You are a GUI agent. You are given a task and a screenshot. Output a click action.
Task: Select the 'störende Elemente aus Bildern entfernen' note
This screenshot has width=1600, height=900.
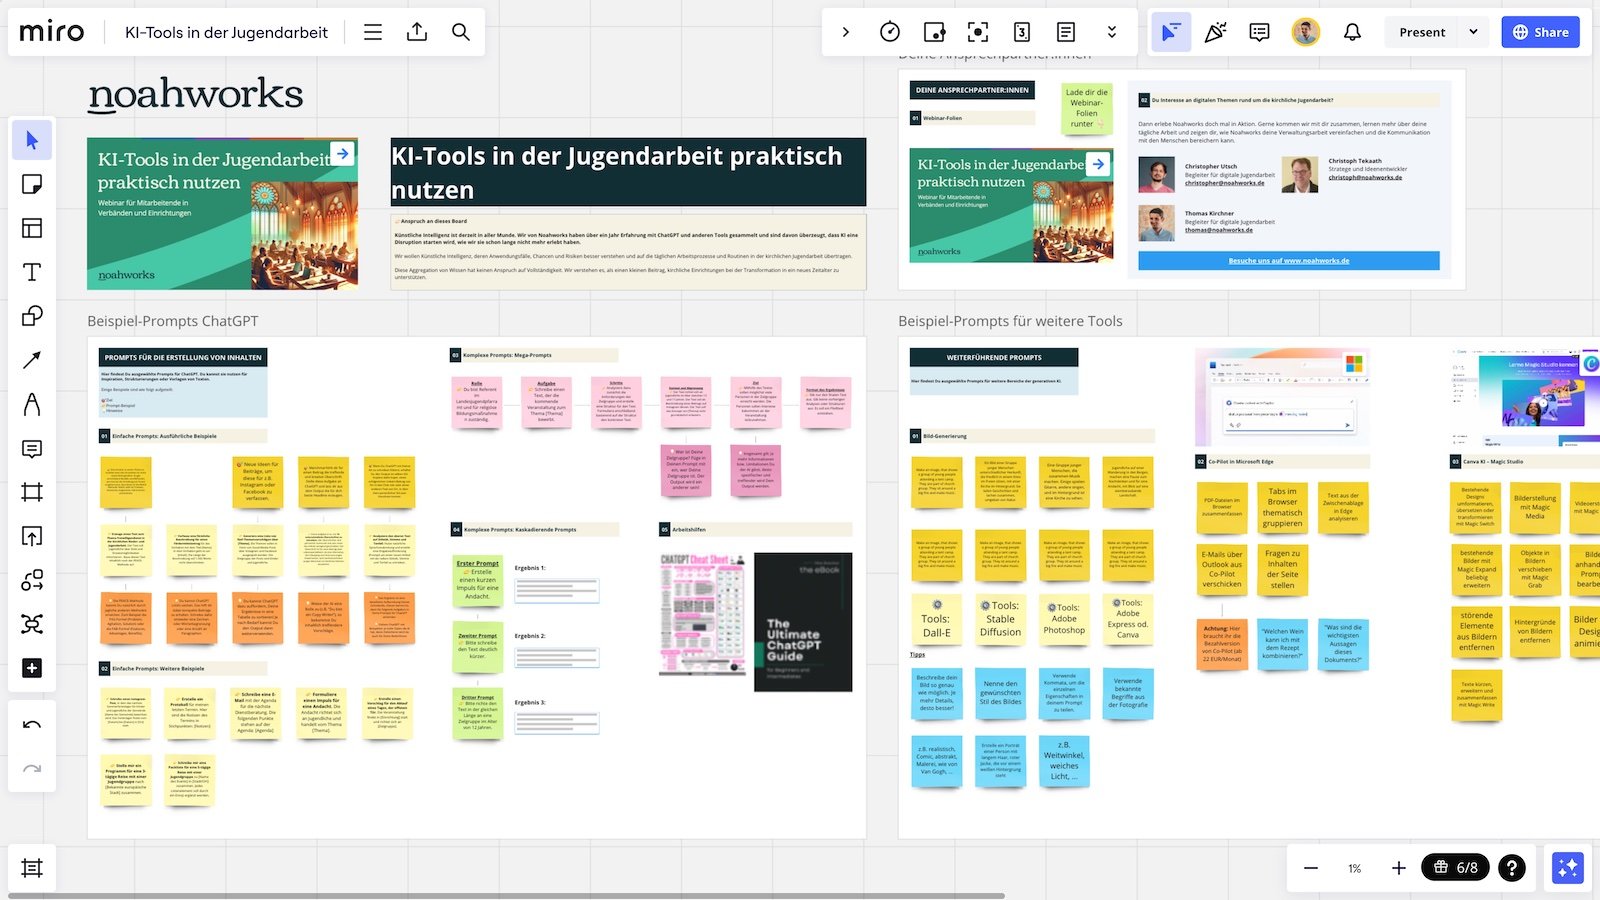pyautogui.click(x=1476, y=631)
